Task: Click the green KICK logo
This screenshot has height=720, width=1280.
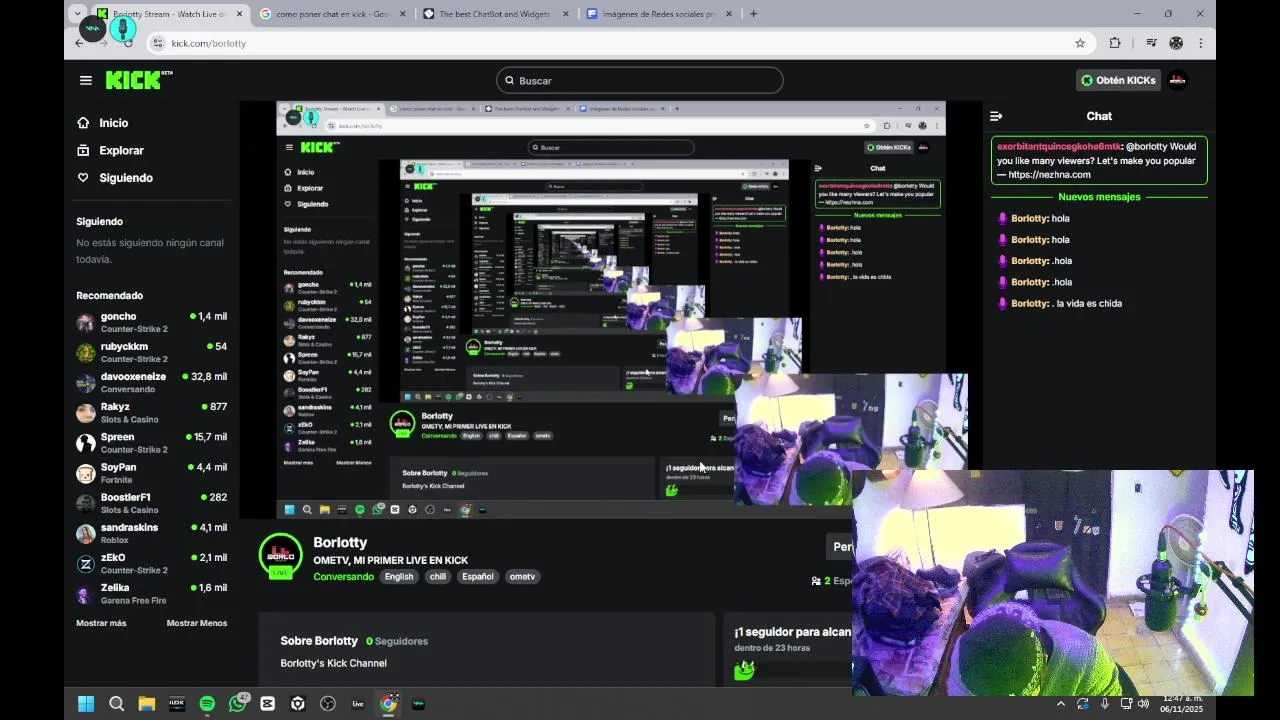Action: [x=139, y=80]
